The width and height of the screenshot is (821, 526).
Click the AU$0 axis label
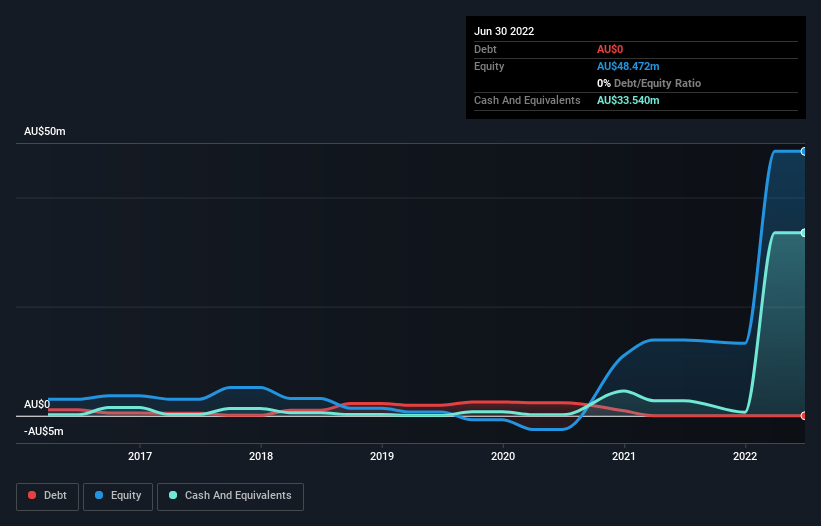[x=37, y=405]
